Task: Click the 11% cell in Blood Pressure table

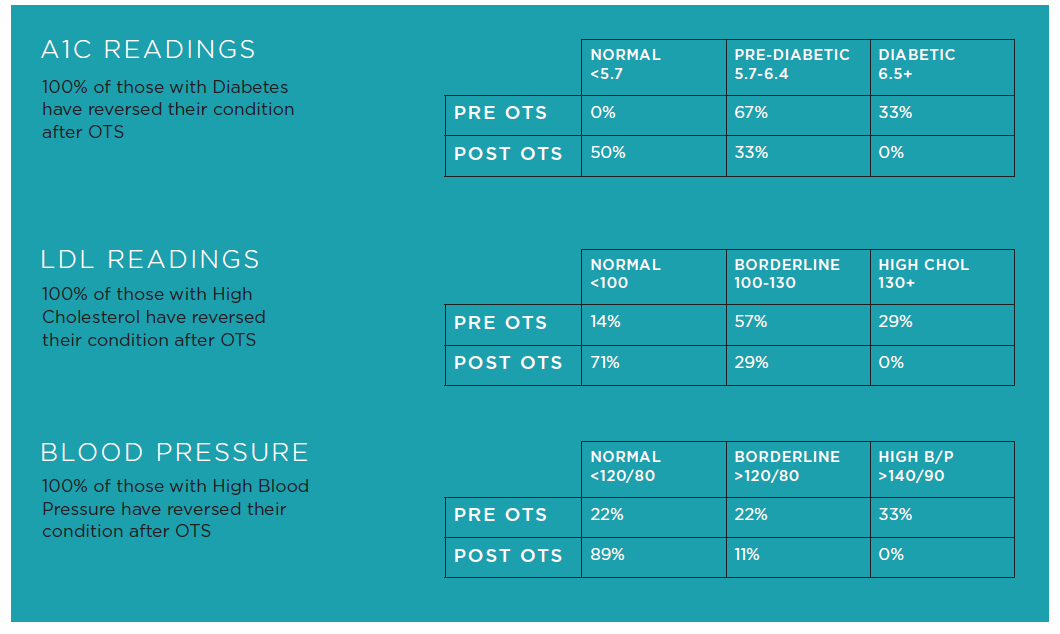Action: 747,554
